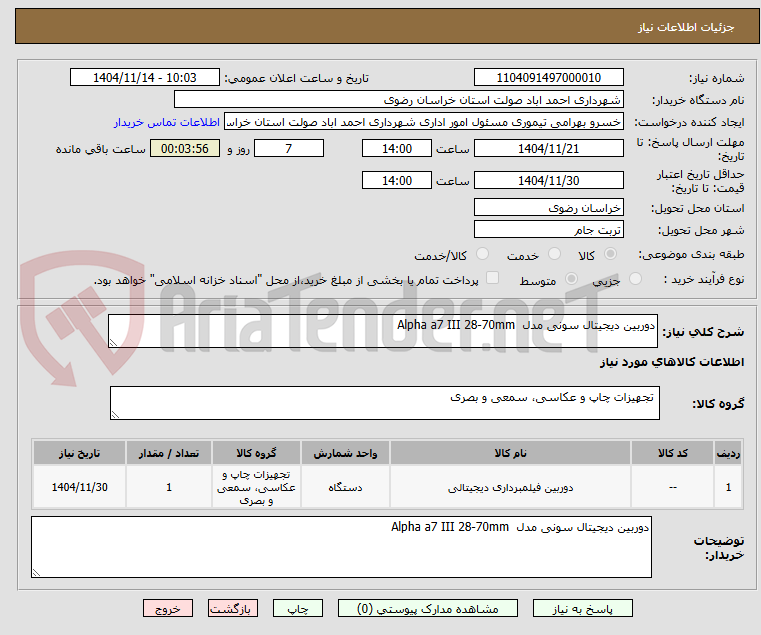Select the جزیی purchase type radio
The width and height of the screenshot is (761, 635).
tap(635, 279)
